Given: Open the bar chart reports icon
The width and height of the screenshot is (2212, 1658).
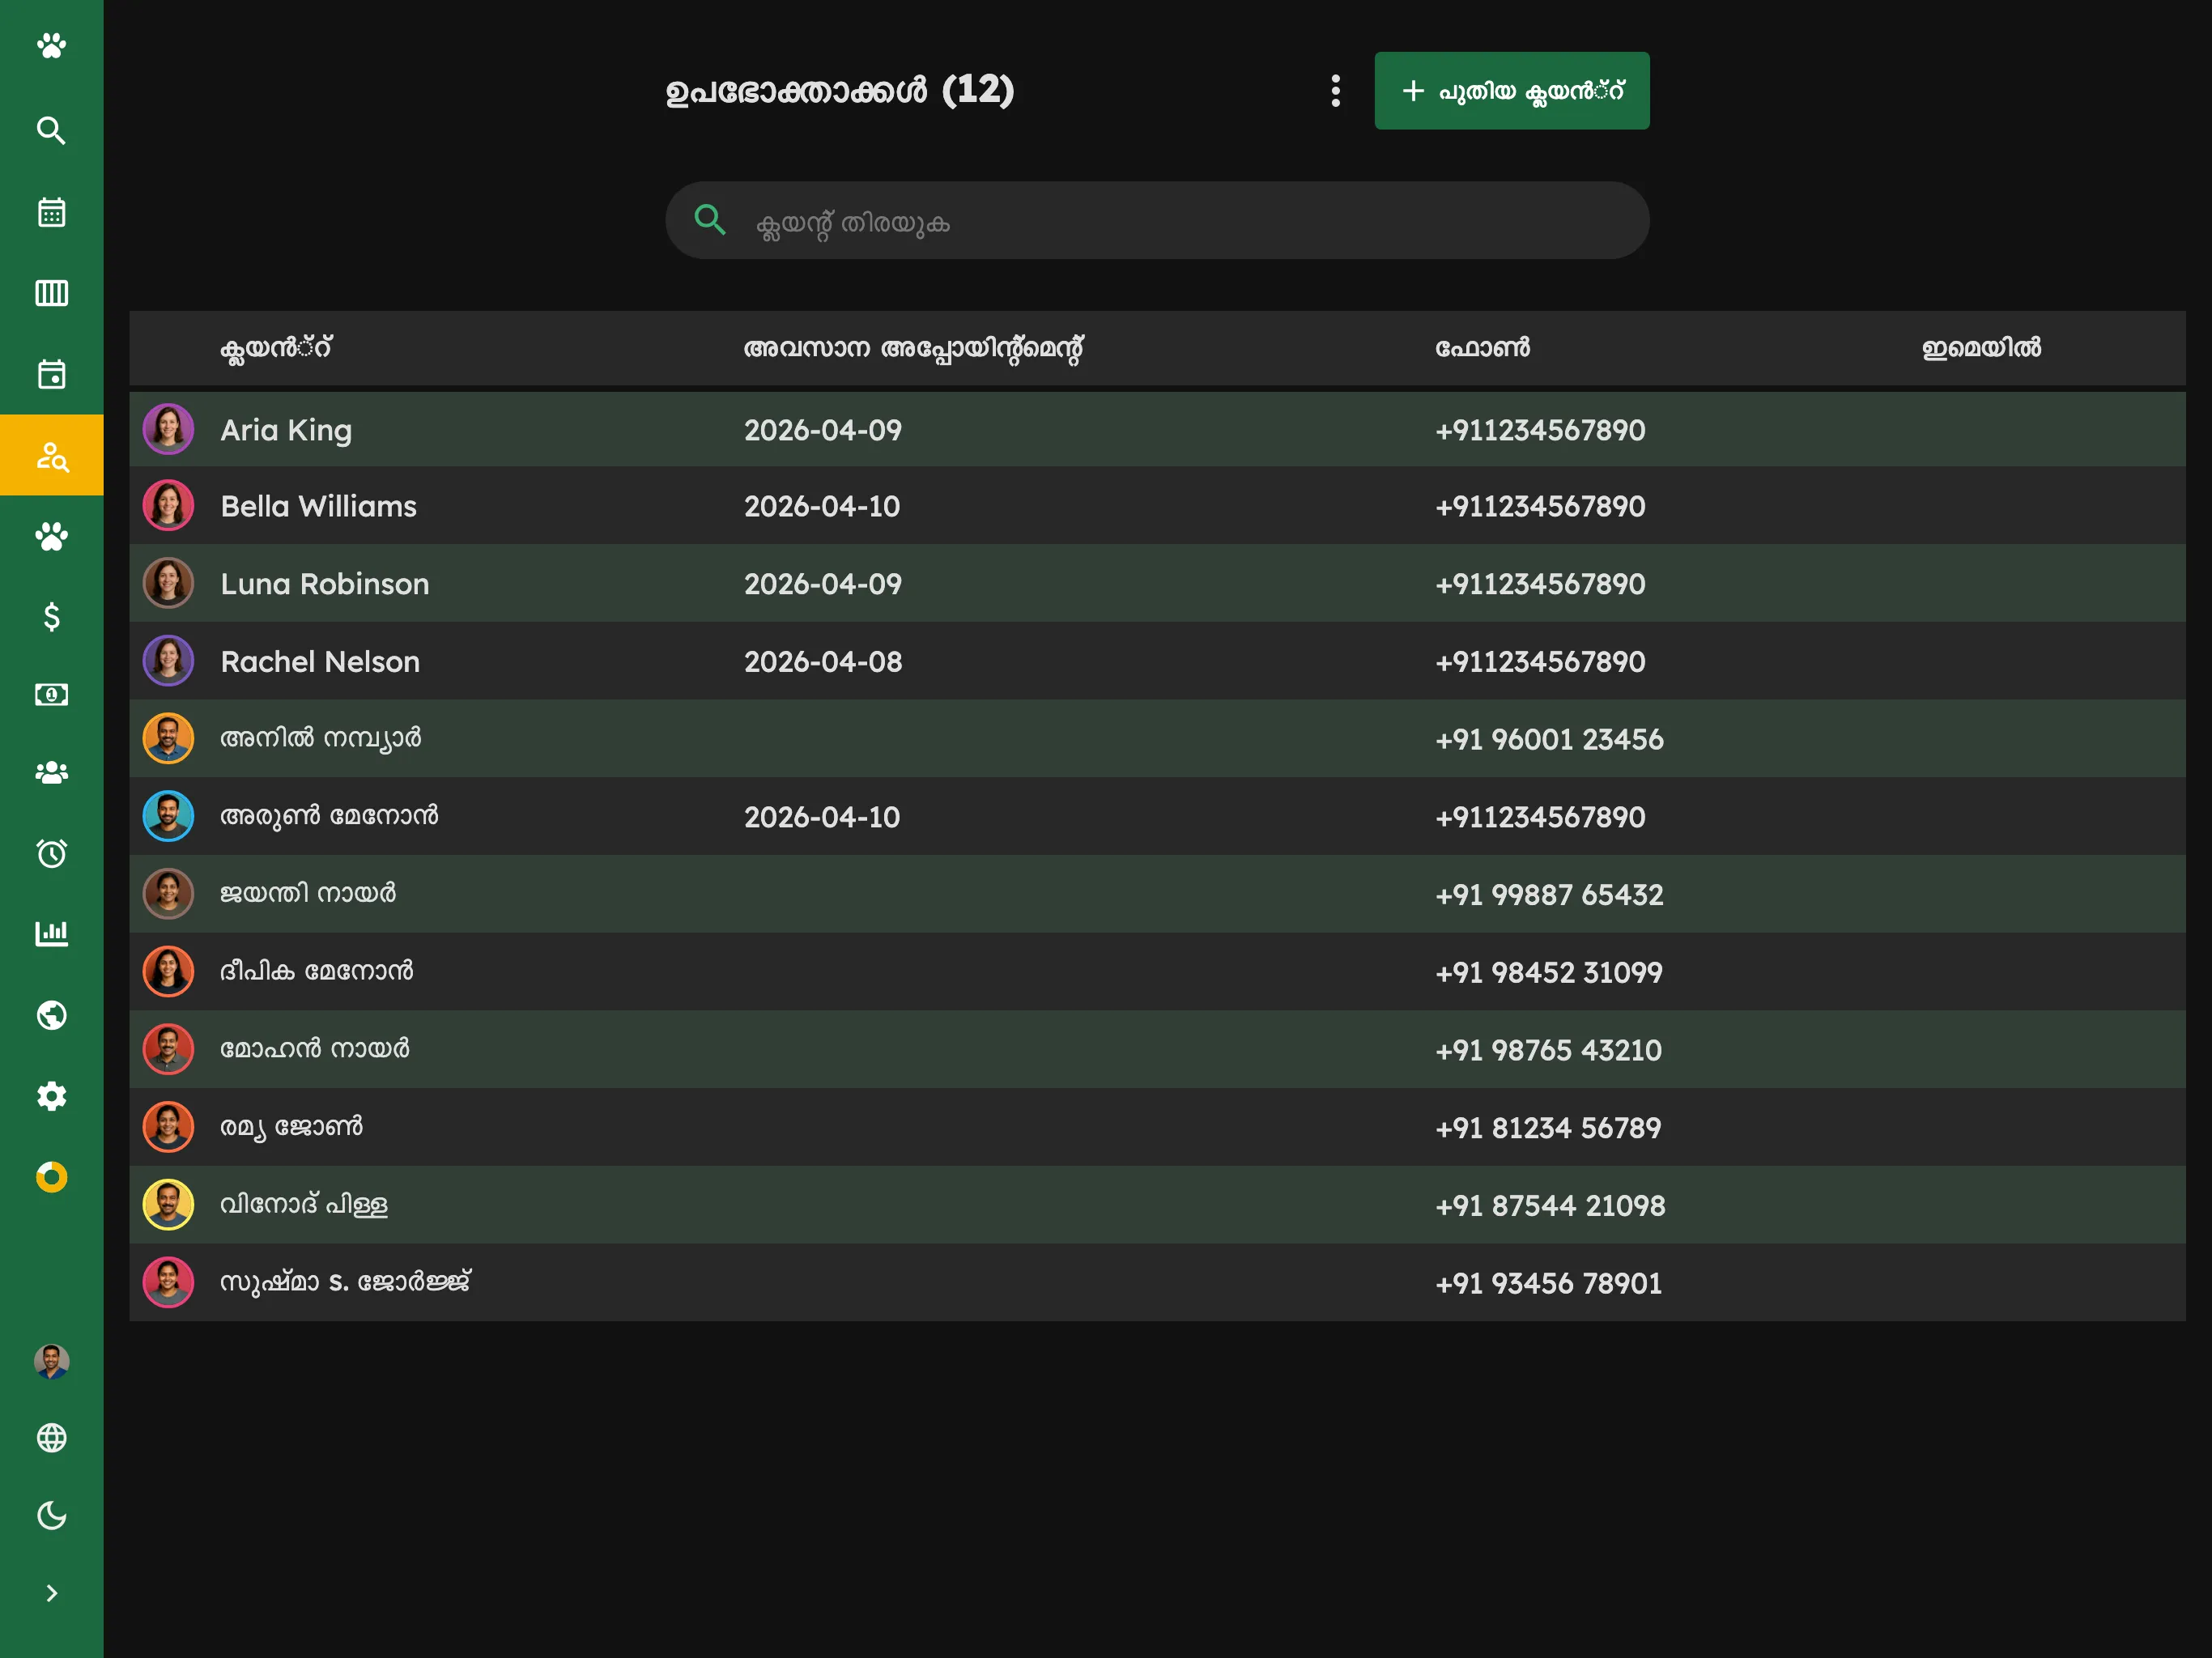Looking at the screenshot, I should pyautogui.click(x=51, y=933).
